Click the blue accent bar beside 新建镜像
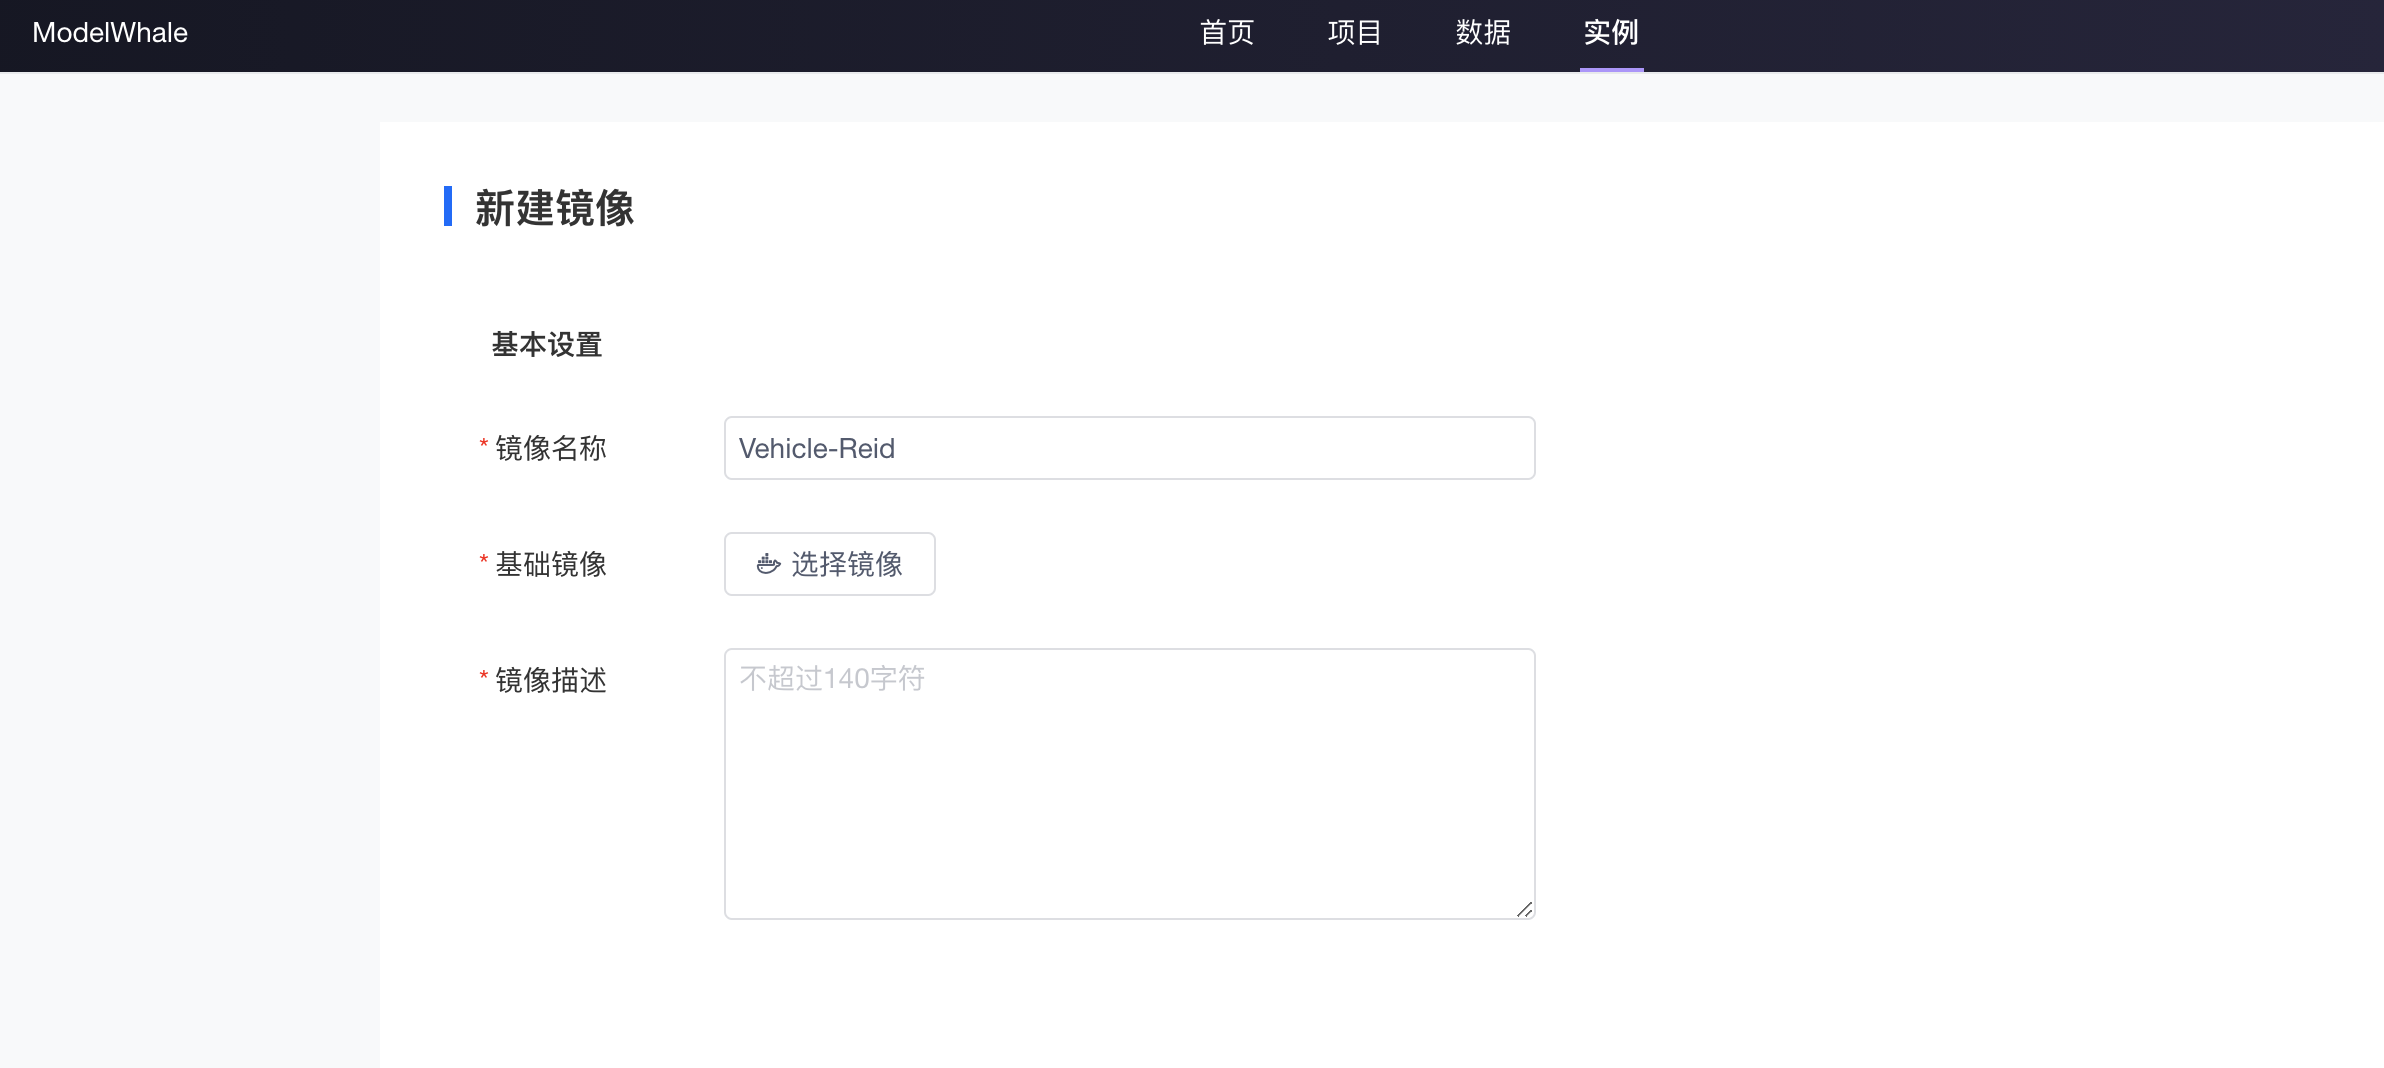The width and height of the screenshot is (2384, 1068). click(449, 209)
